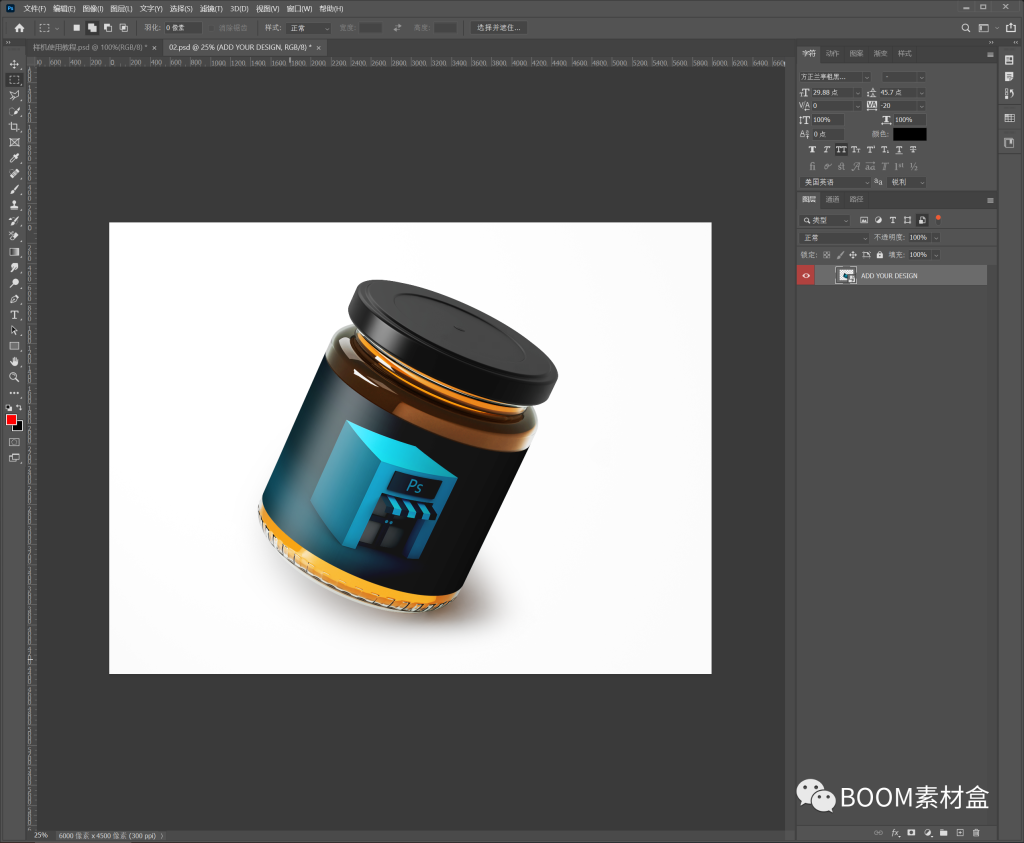Select the Brush tool

pos(14,189)
